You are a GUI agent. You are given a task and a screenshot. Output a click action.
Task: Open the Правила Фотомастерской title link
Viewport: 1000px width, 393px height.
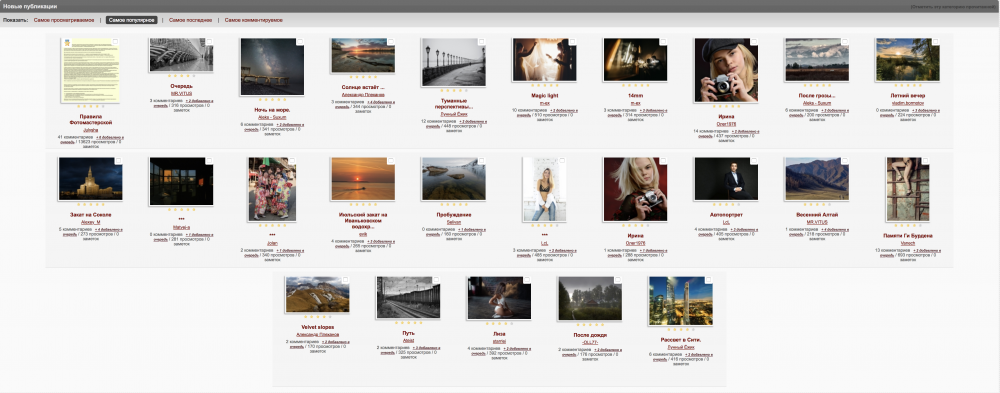[91, 119]
